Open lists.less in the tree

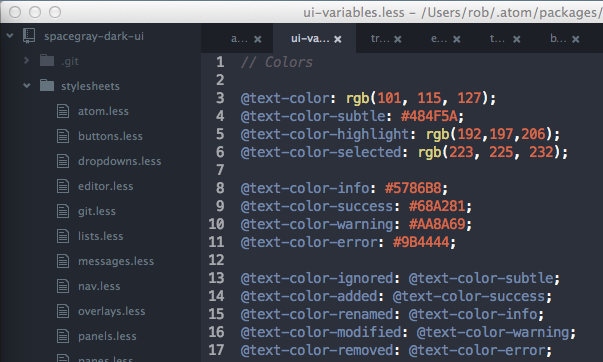tap(101, 236)
